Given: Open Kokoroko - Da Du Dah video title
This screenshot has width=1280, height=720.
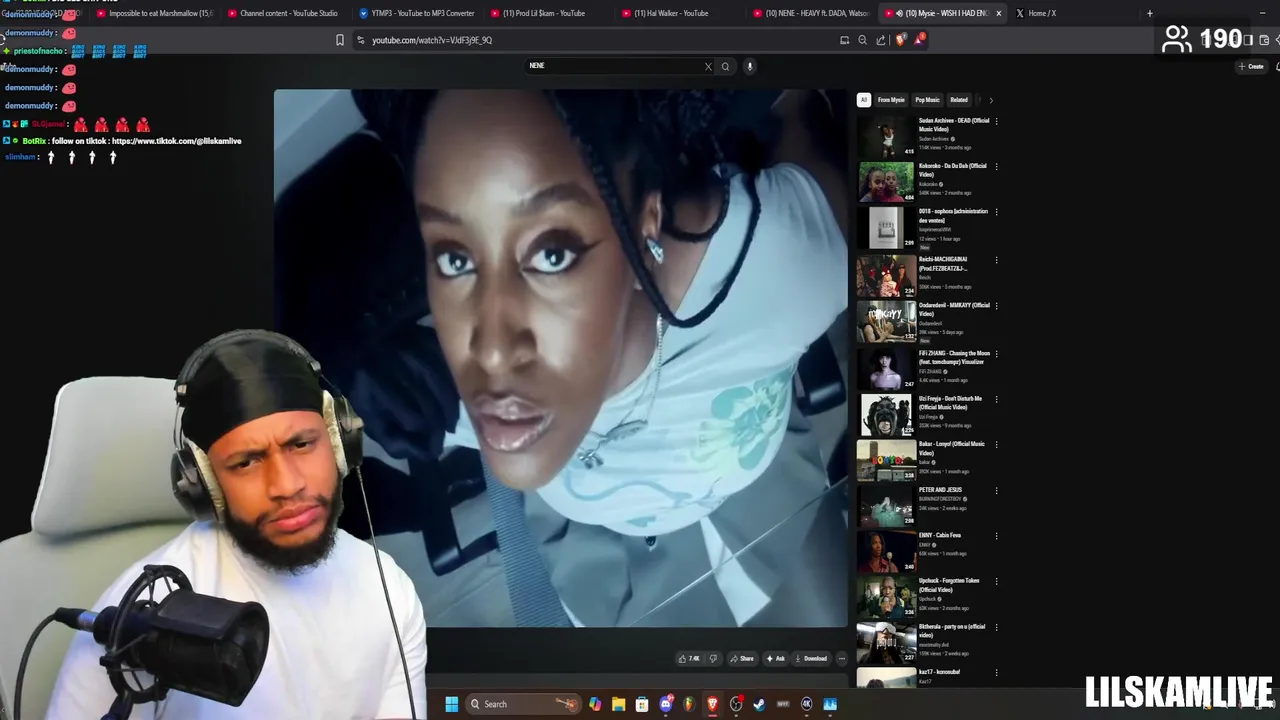Looking at the screenshot, I should [952, 170].
